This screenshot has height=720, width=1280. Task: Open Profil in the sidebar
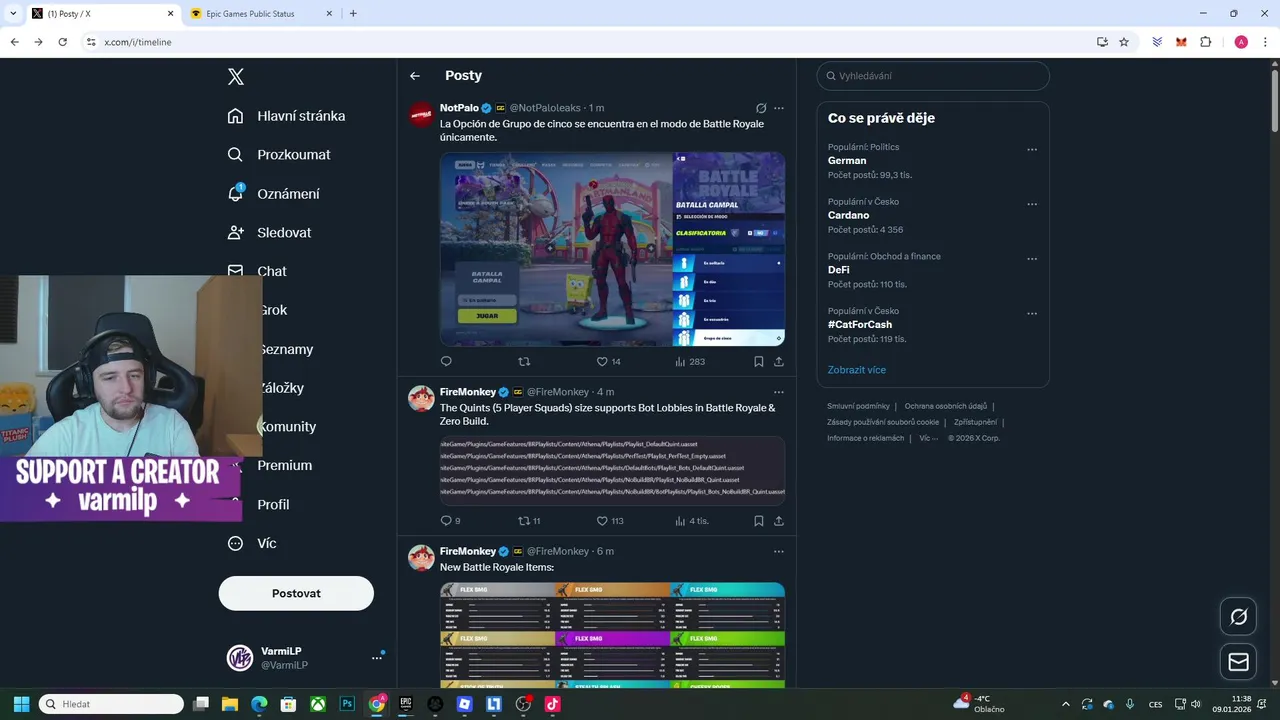[x=273, y=505]
